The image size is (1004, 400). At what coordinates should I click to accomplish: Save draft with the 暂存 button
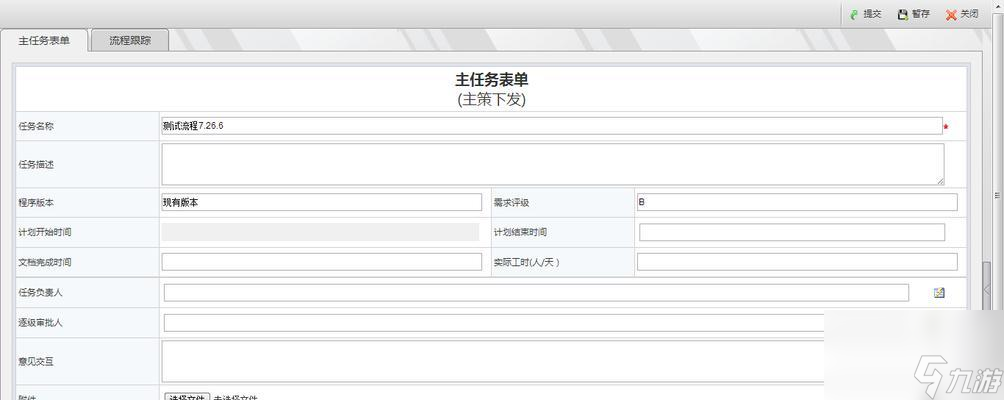(x=914, y=14)
